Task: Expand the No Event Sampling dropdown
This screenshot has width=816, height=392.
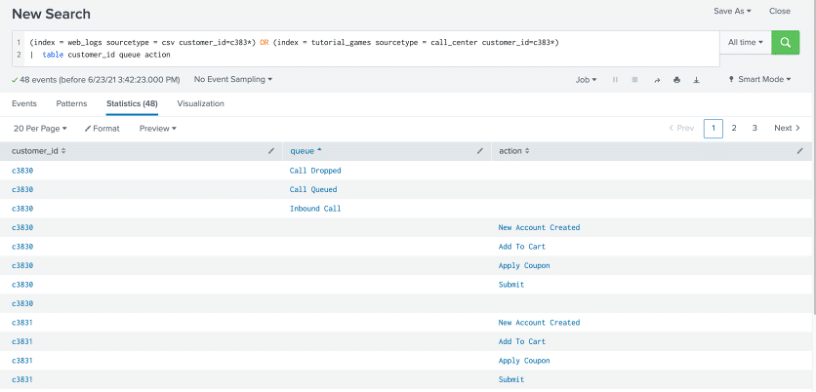Action: pyautogui.click(x=233, y=80)
